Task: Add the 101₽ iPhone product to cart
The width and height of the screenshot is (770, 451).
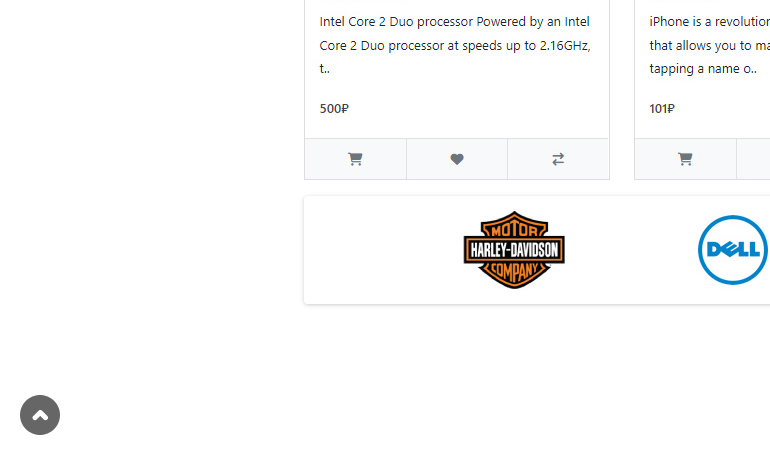Action: 685,159
